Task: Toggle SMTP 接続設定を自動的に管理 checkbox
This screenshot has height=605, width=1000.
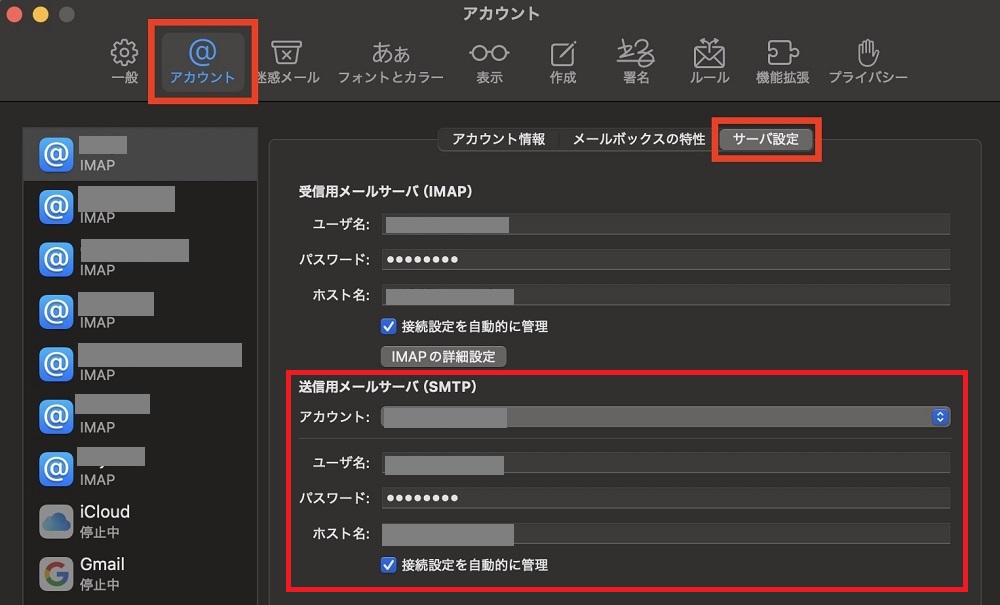Action: coord(389,565)
